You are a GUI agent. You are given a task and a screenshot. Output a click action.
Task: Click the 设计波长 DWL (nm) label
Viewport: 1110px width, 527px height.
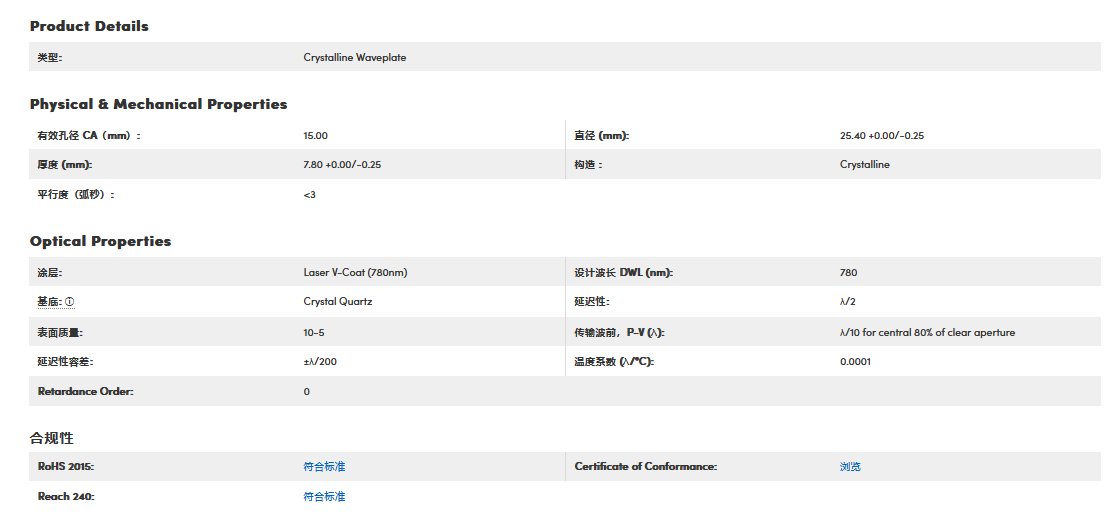623,272
